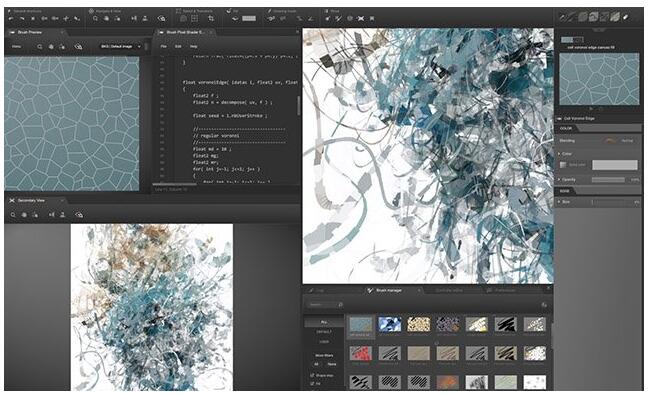
Task: Click the search magnifier in Brush manager
Action: click(x=340, y=305)
